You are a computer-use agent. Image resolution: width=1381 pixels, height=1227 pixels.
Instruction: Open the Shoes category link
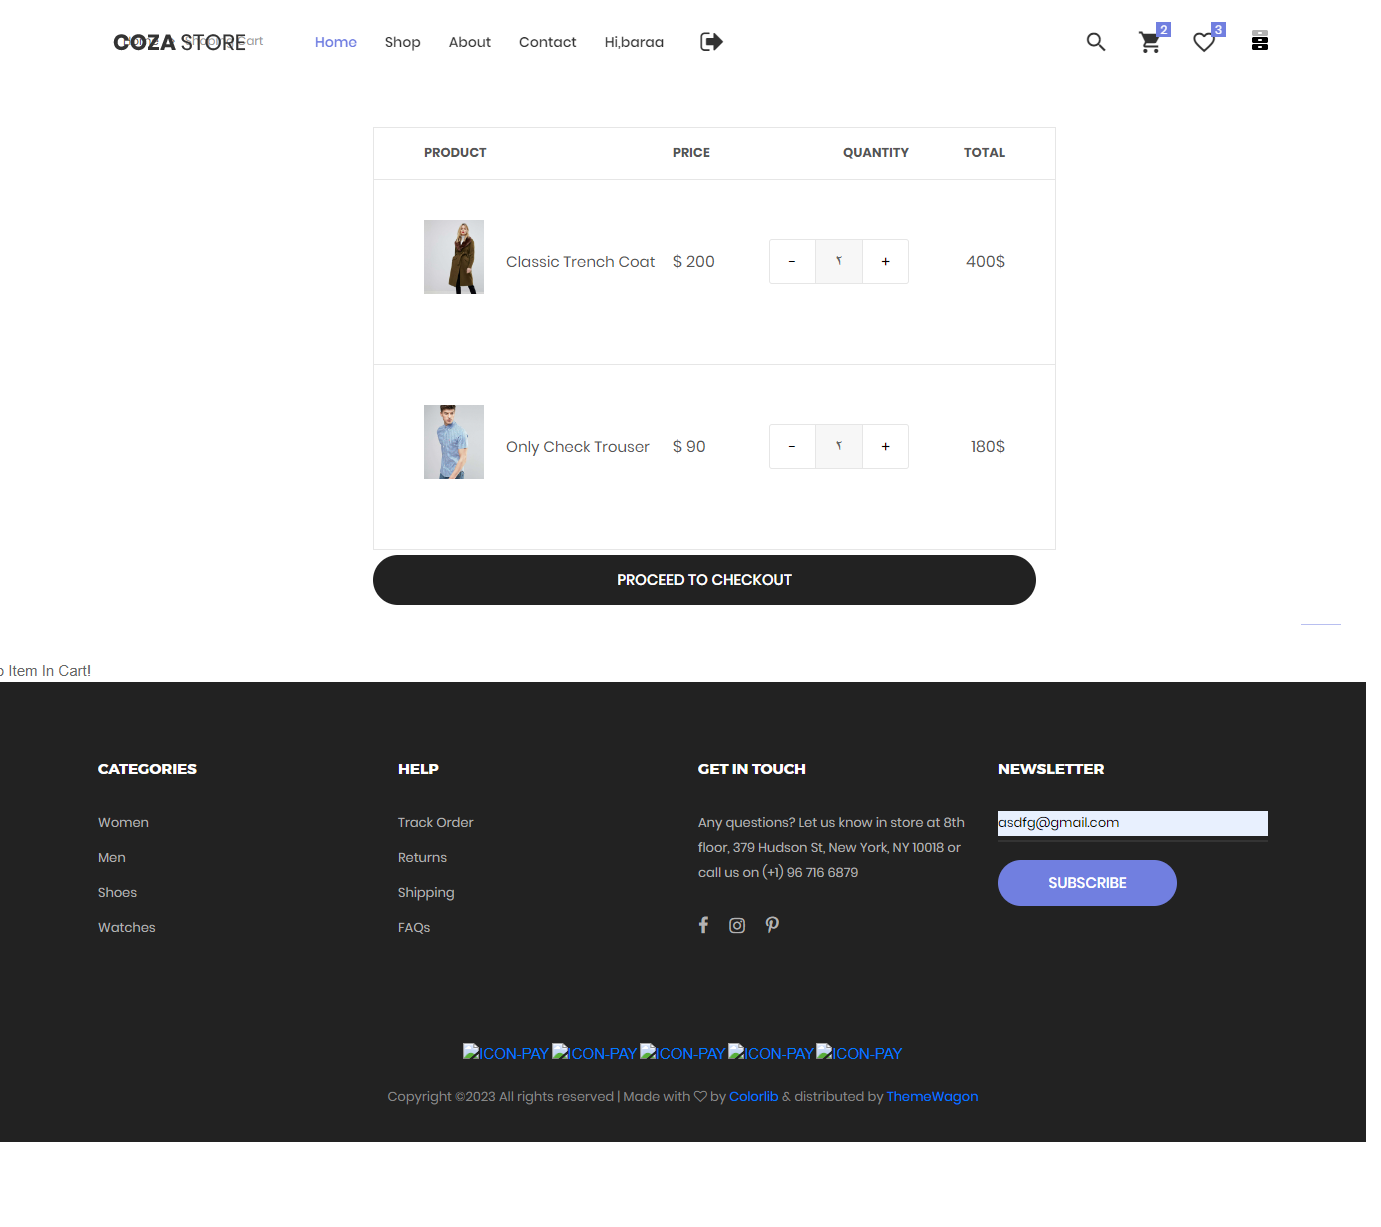(117, 893)
